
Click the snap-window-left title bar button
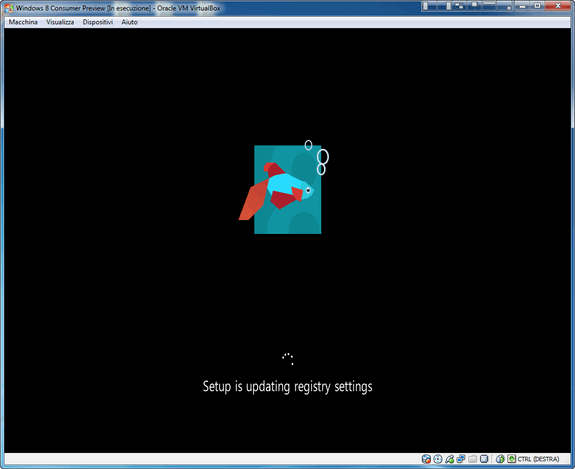429,6
